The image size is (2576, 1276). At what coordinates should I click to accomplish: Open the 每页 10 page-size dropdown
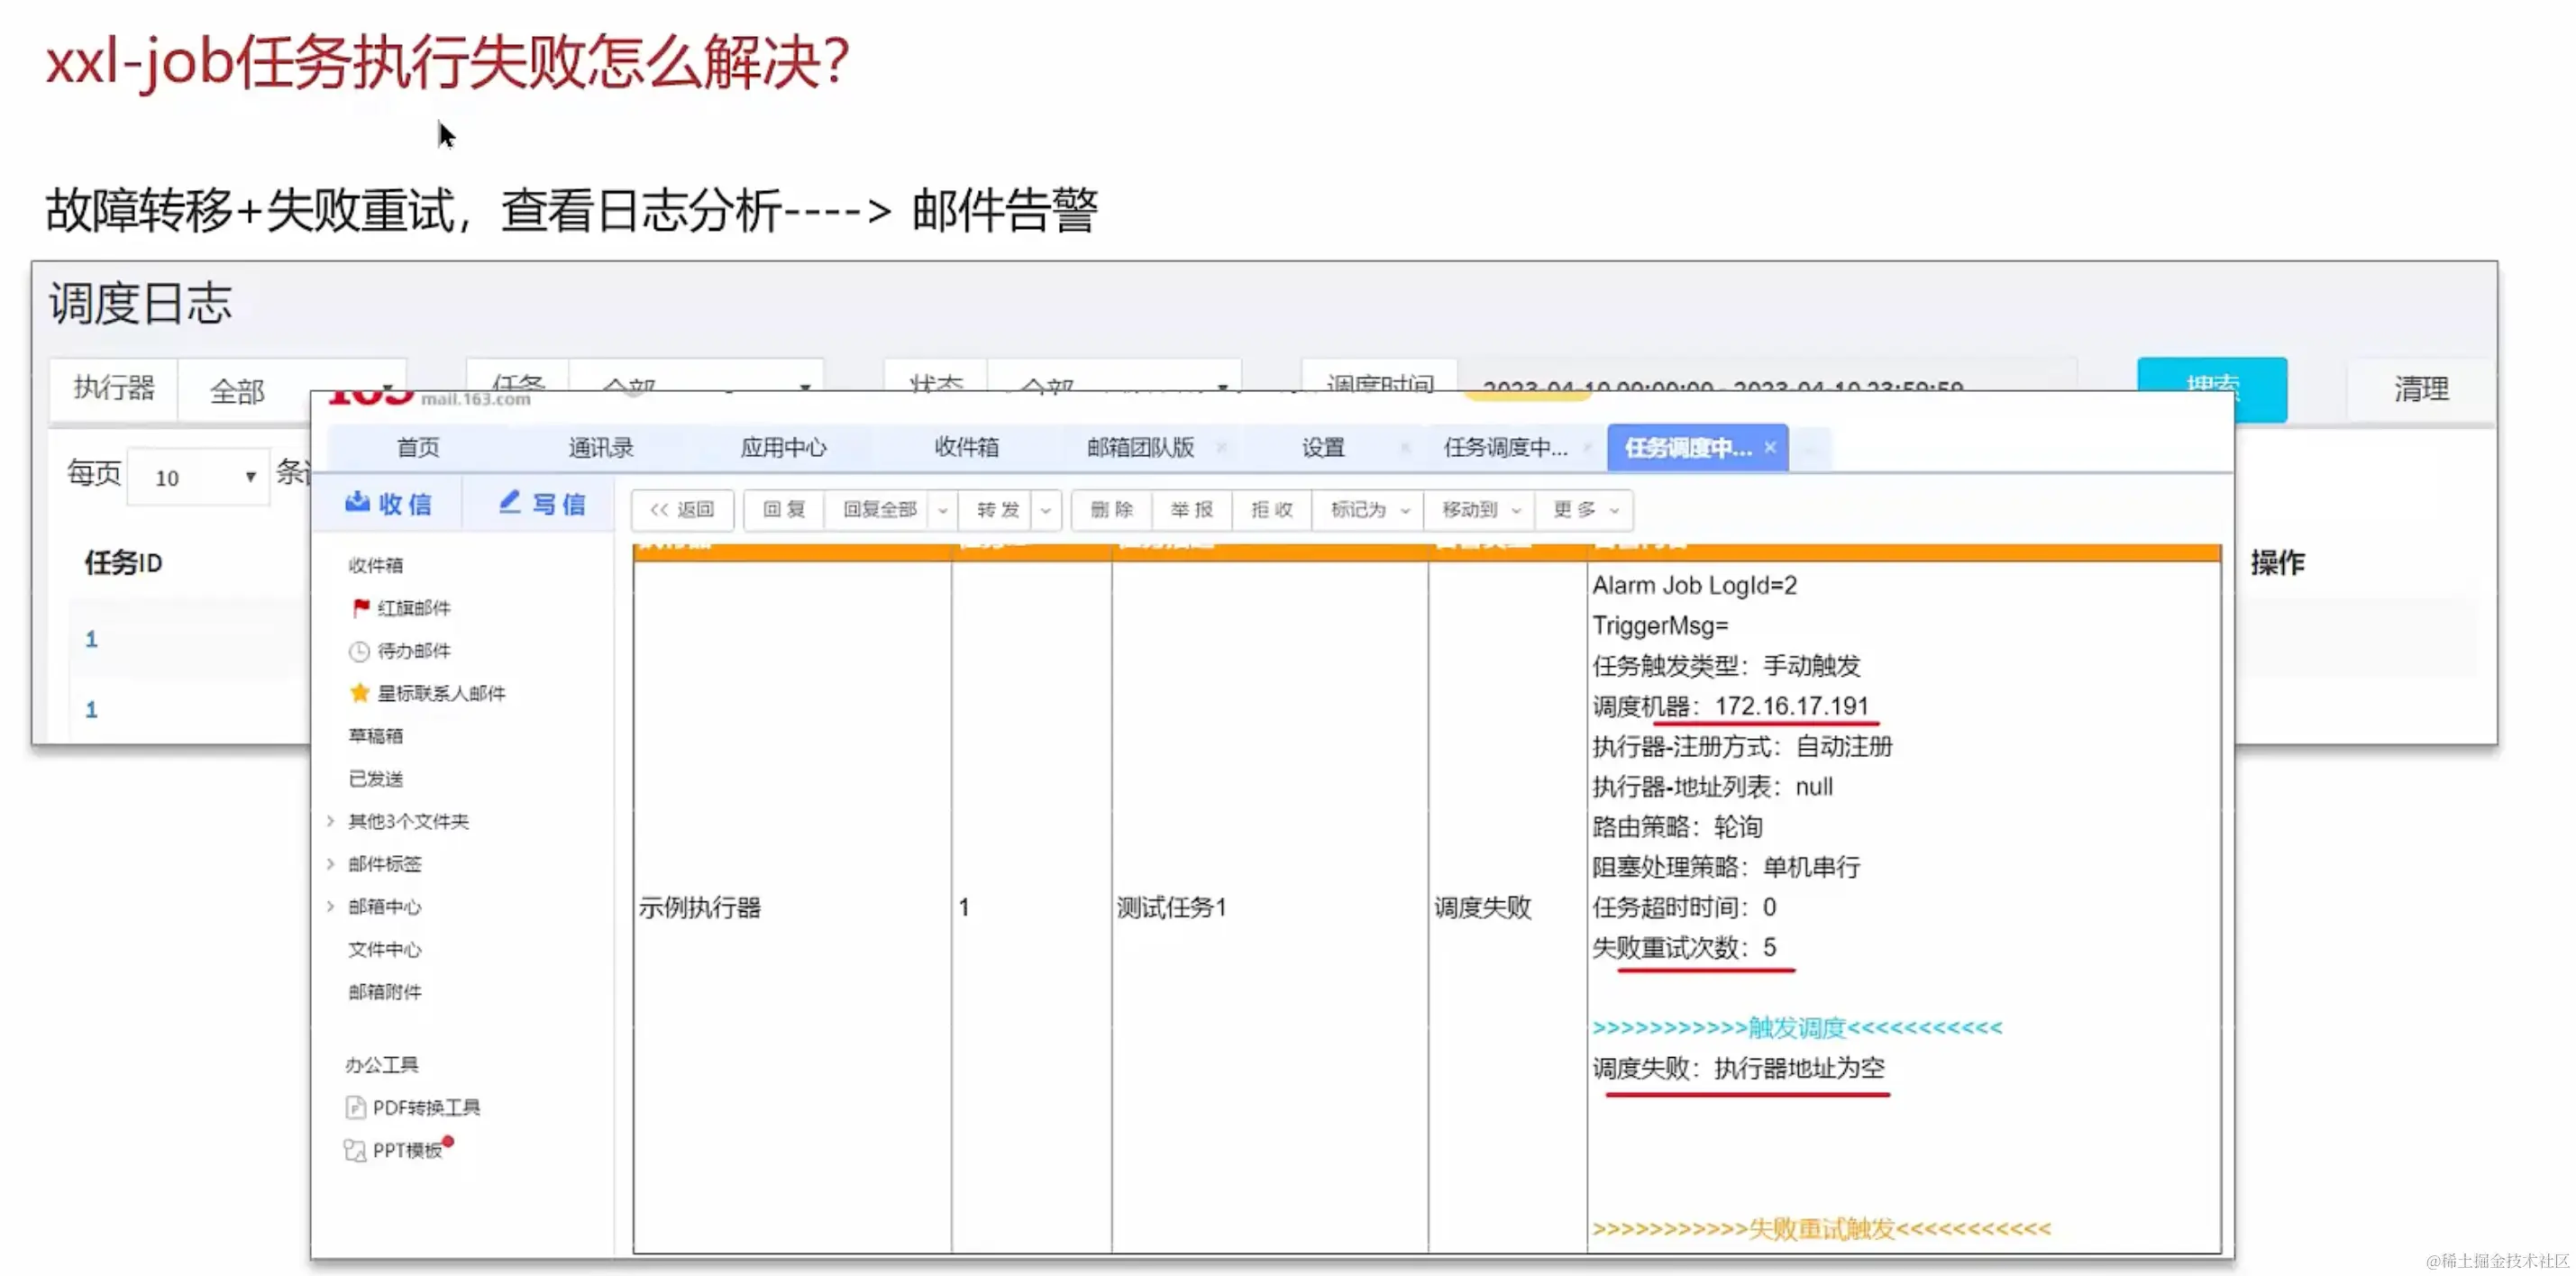pyautogui.click(x=200, y=477)
